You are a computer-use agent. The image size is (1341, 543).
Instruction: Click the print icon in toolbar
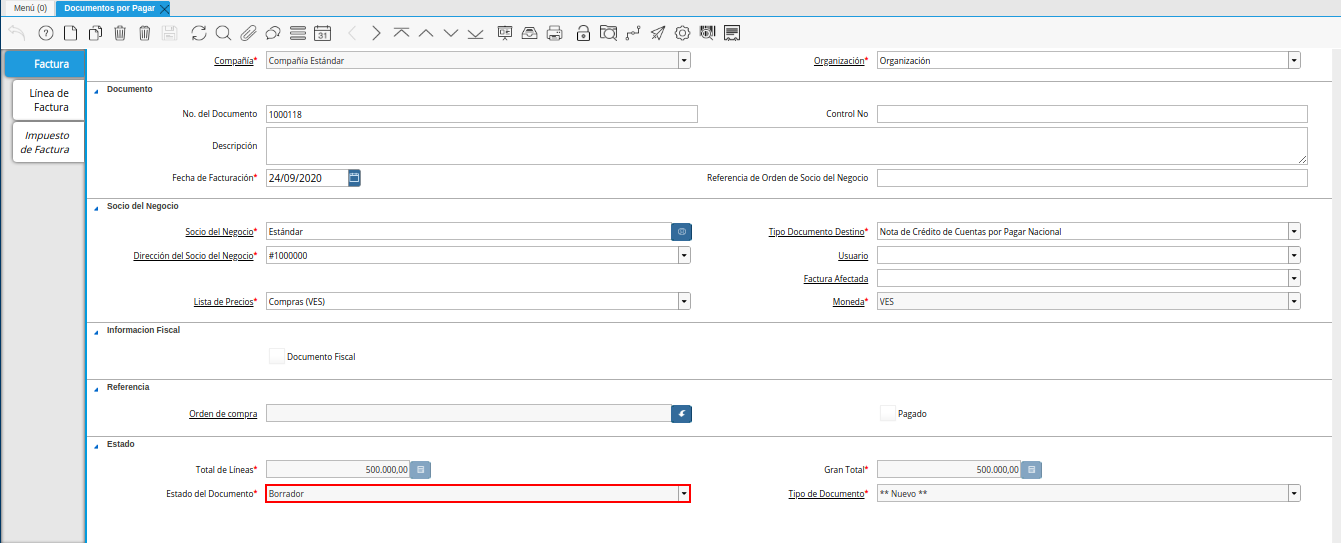pos(555,33)
